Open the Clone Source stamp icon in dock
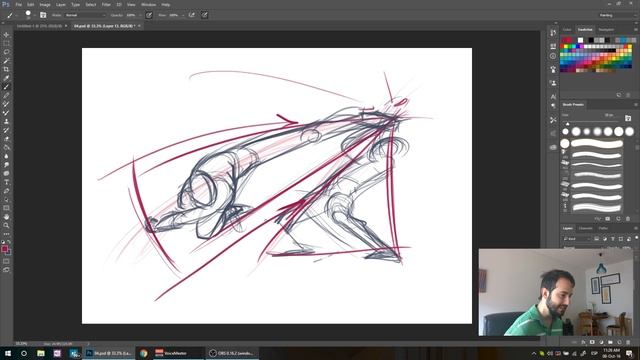 point(553,82)
